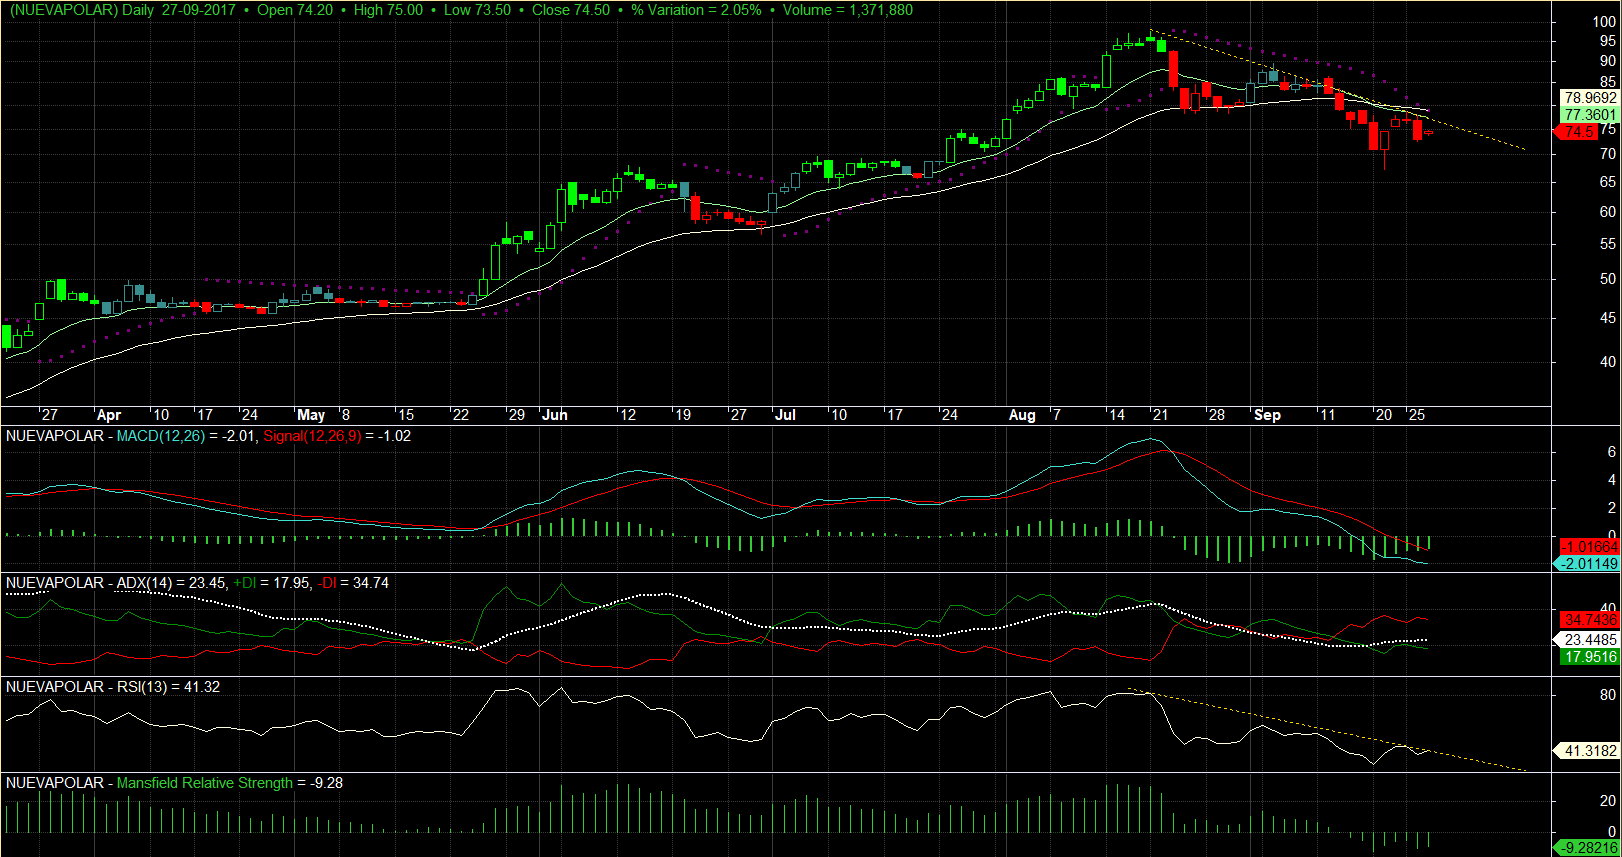Click the +DI = 17.95 label
1622x857 pixels.
tap(271, 583)
